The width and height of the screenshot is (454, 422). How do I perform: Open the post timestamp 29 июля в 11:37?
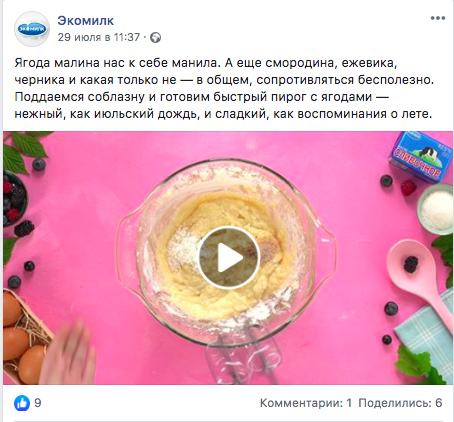(x=98, y=37)
